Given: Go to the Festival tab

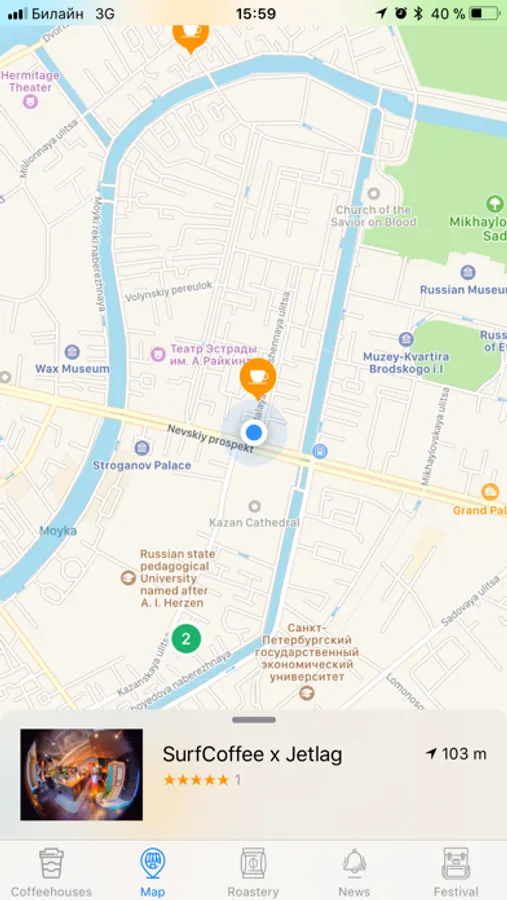Looking at the screenshot, I should [456, 871].
